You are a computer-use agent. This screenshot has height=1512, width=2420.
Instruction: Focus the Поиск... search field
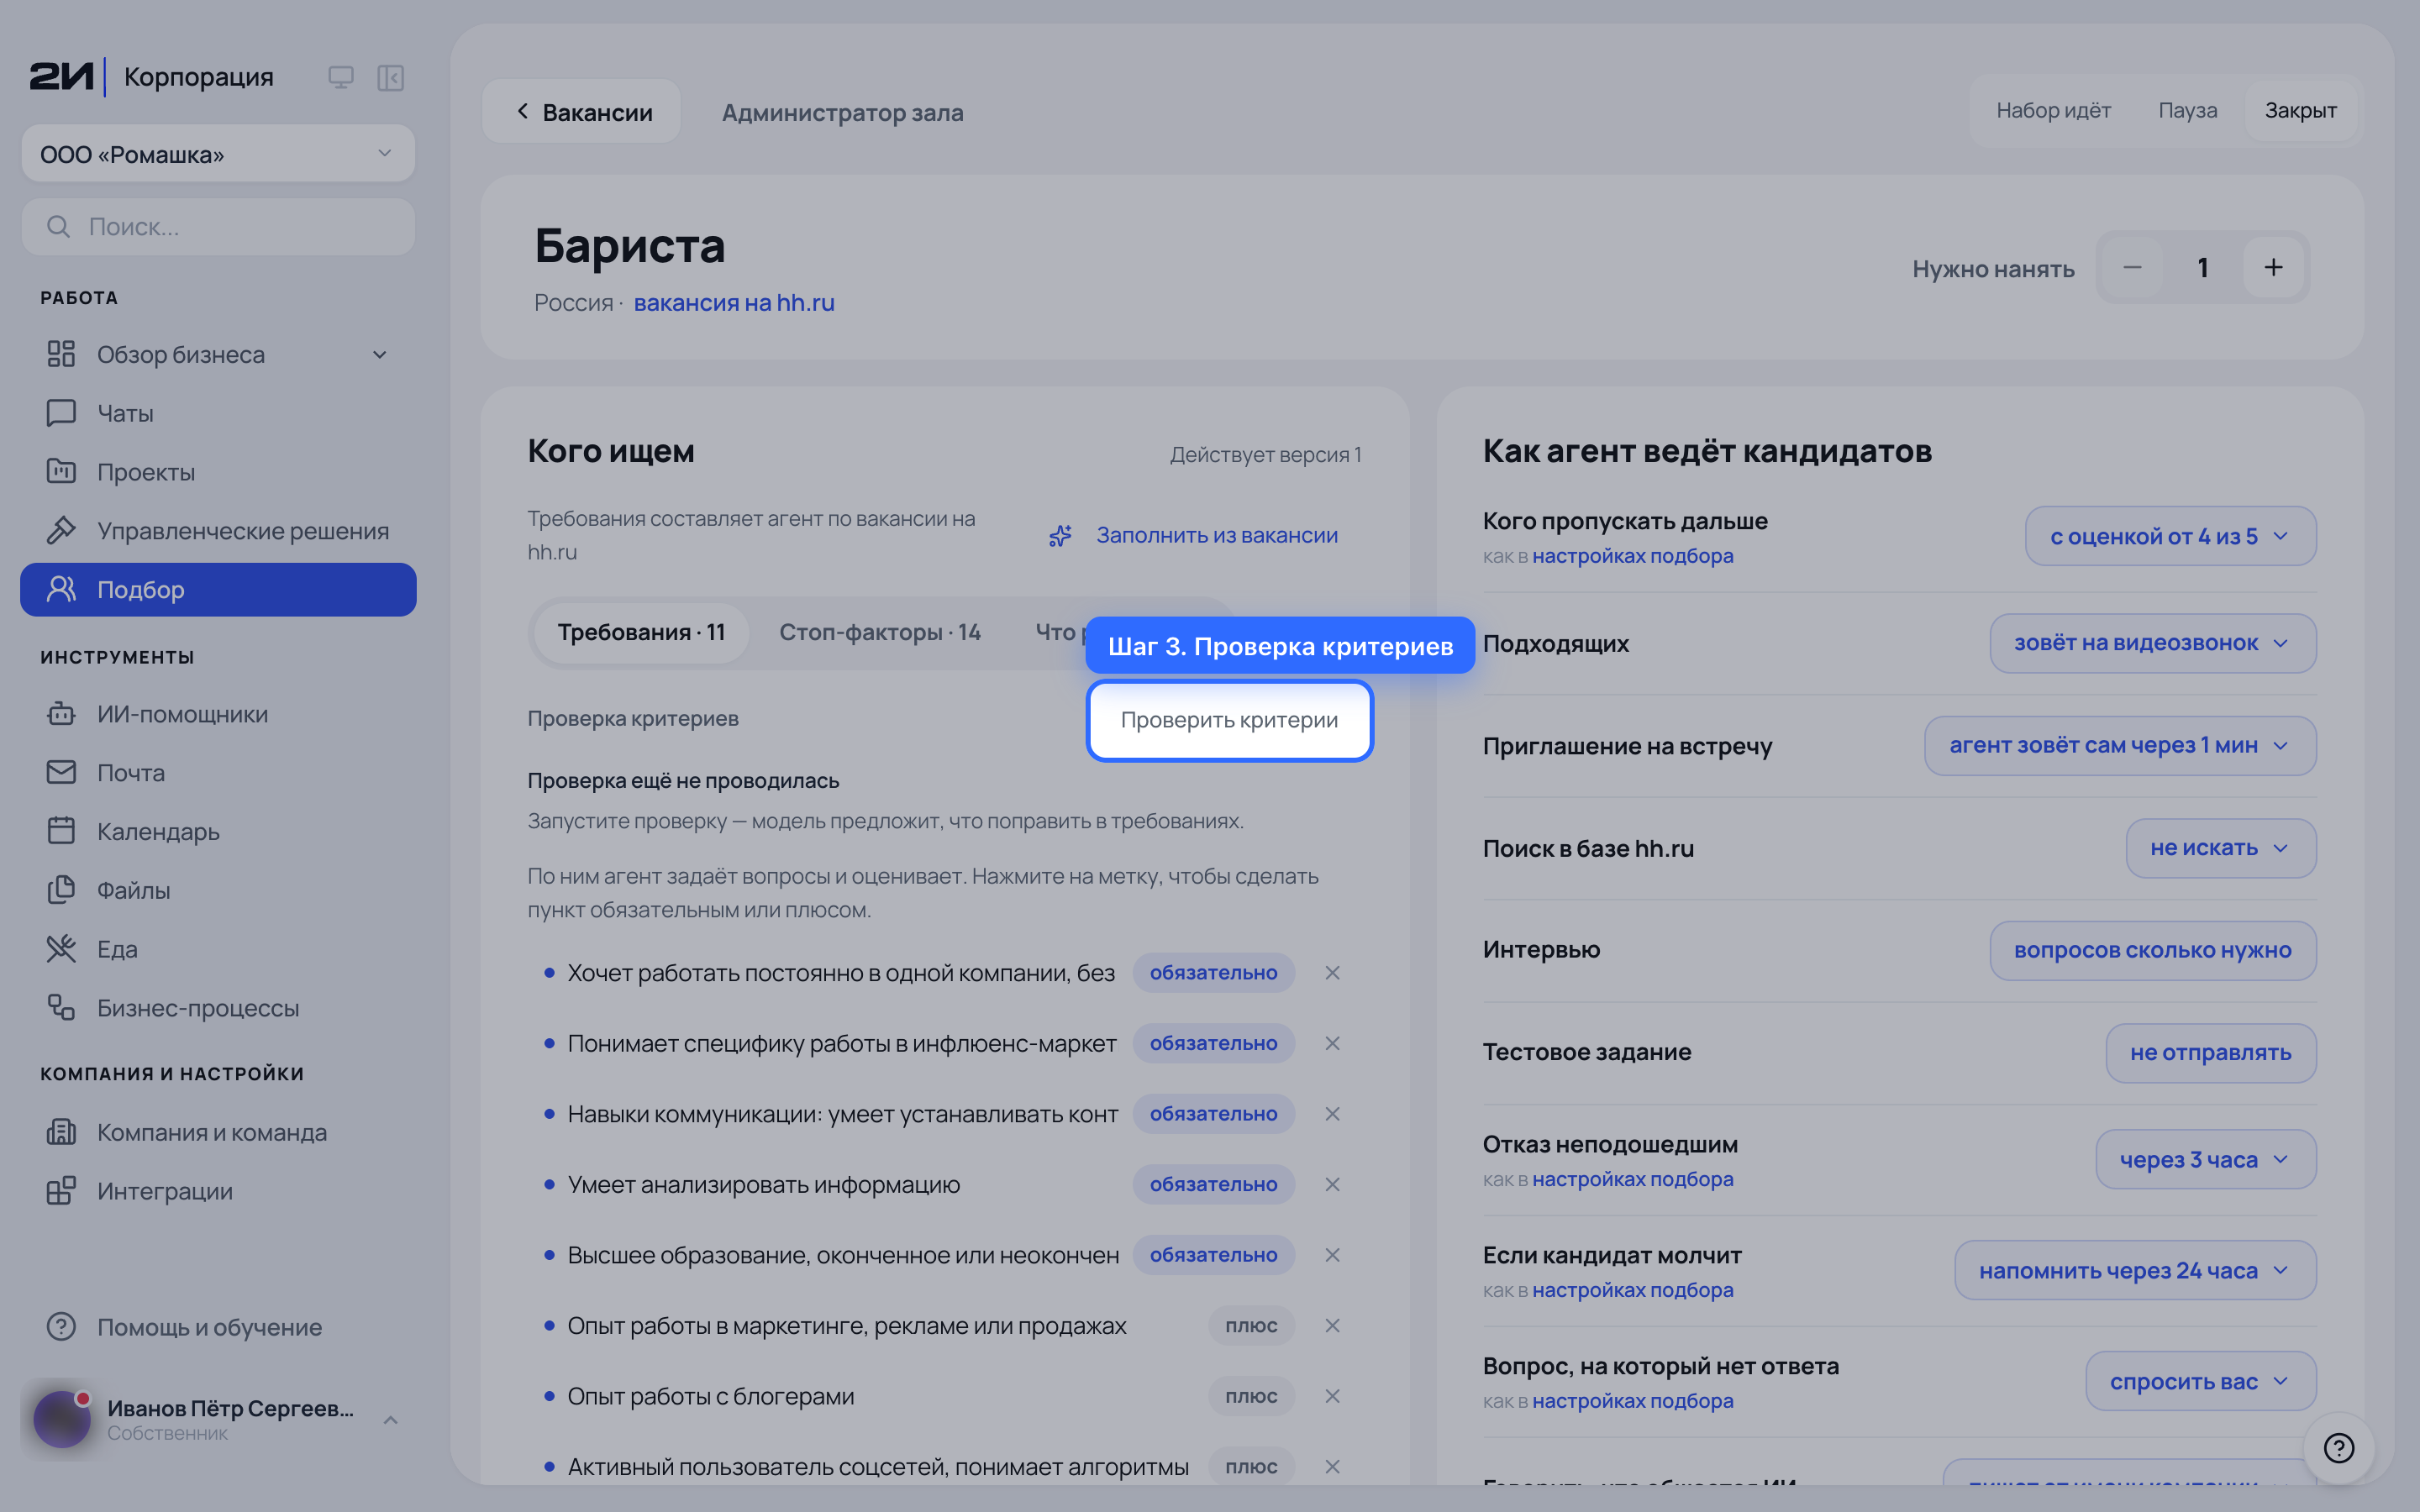click(218, 227)
